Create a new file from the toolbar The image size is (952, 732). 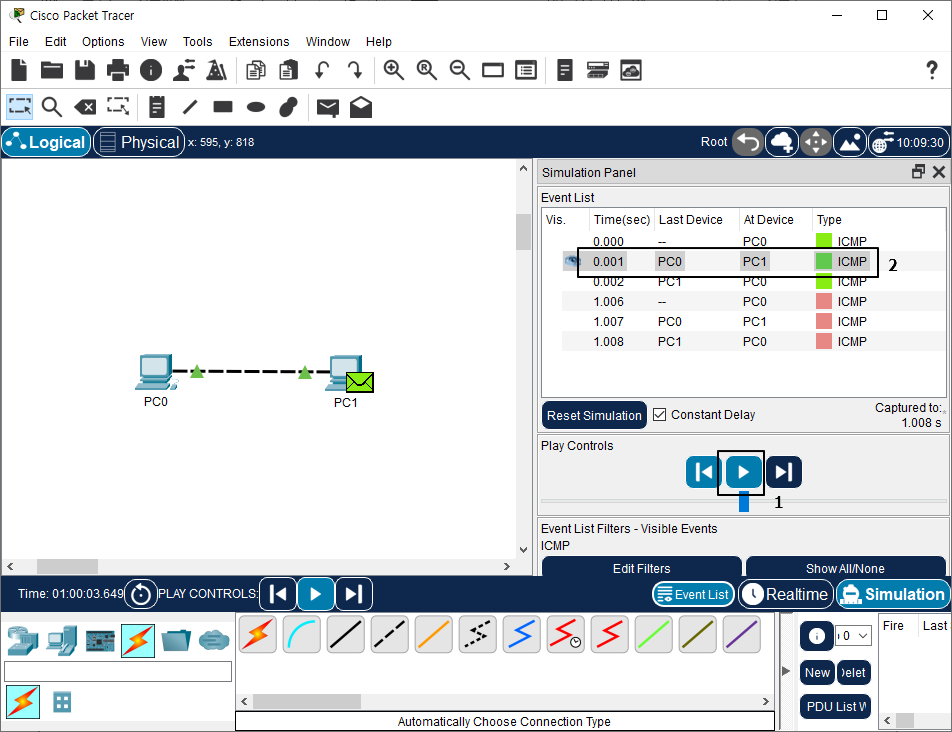(19, 70)
